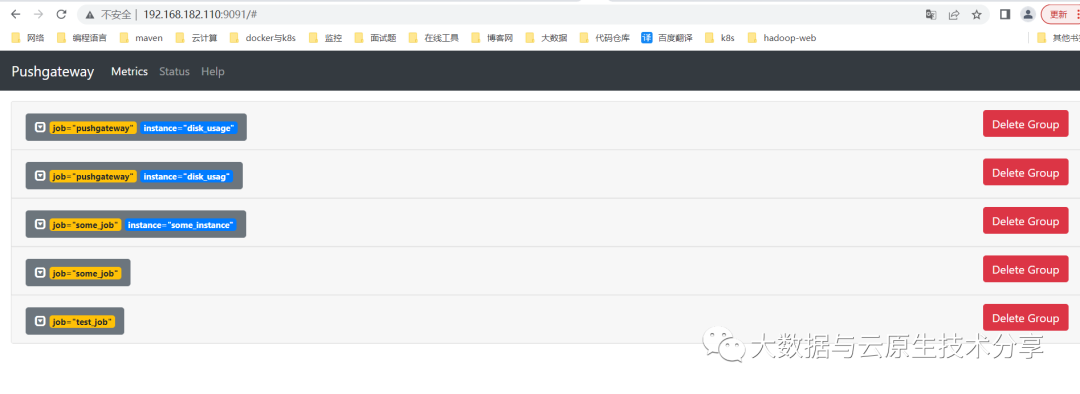The height and width of the screenshot is (394, 1080).
Task: Open the 百度翻译 bookmark
Action: click(667, 38)
